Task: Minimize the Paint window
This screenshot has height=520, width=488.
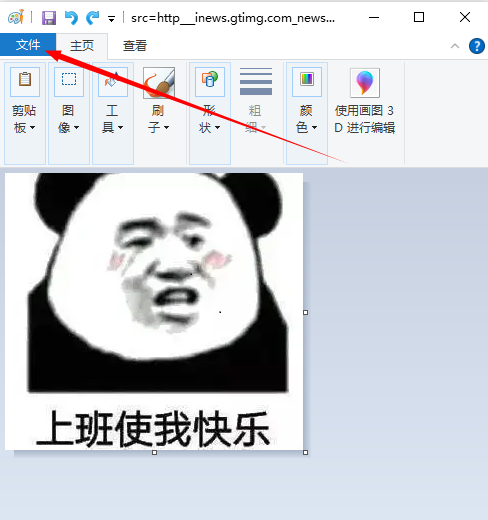Action: [374, 17]
